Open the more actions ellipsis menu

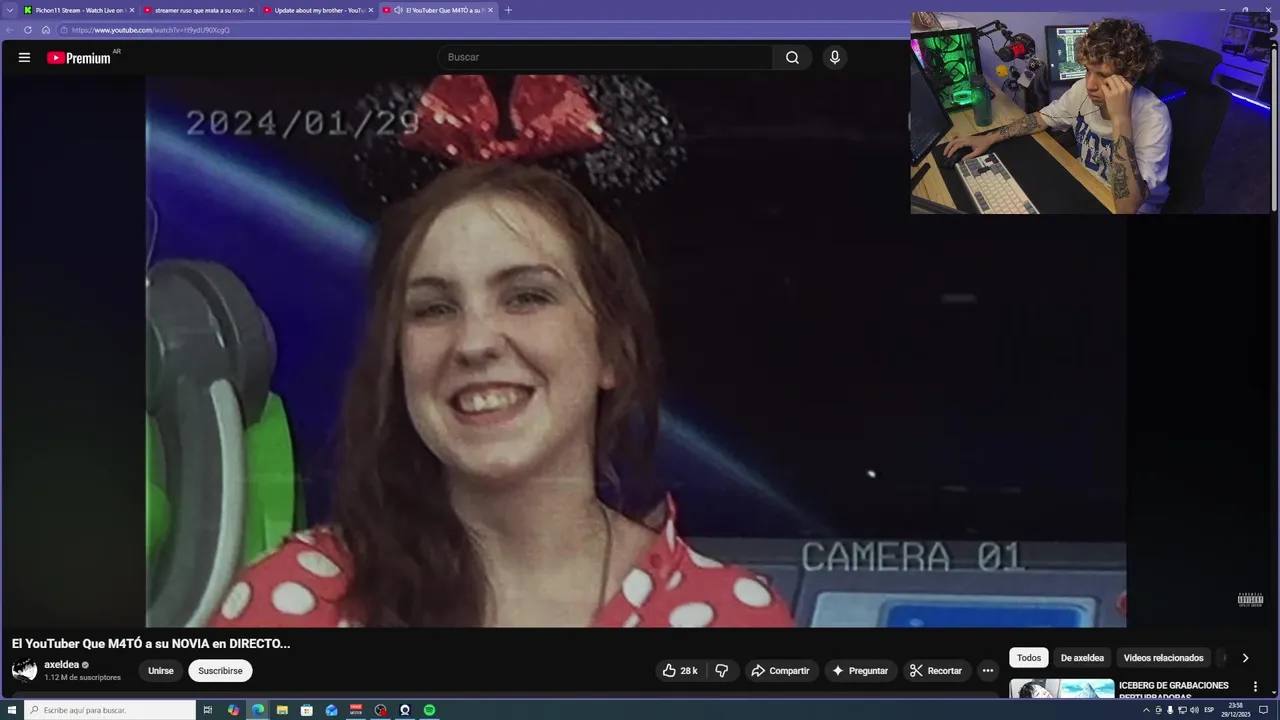click(988, 671)
